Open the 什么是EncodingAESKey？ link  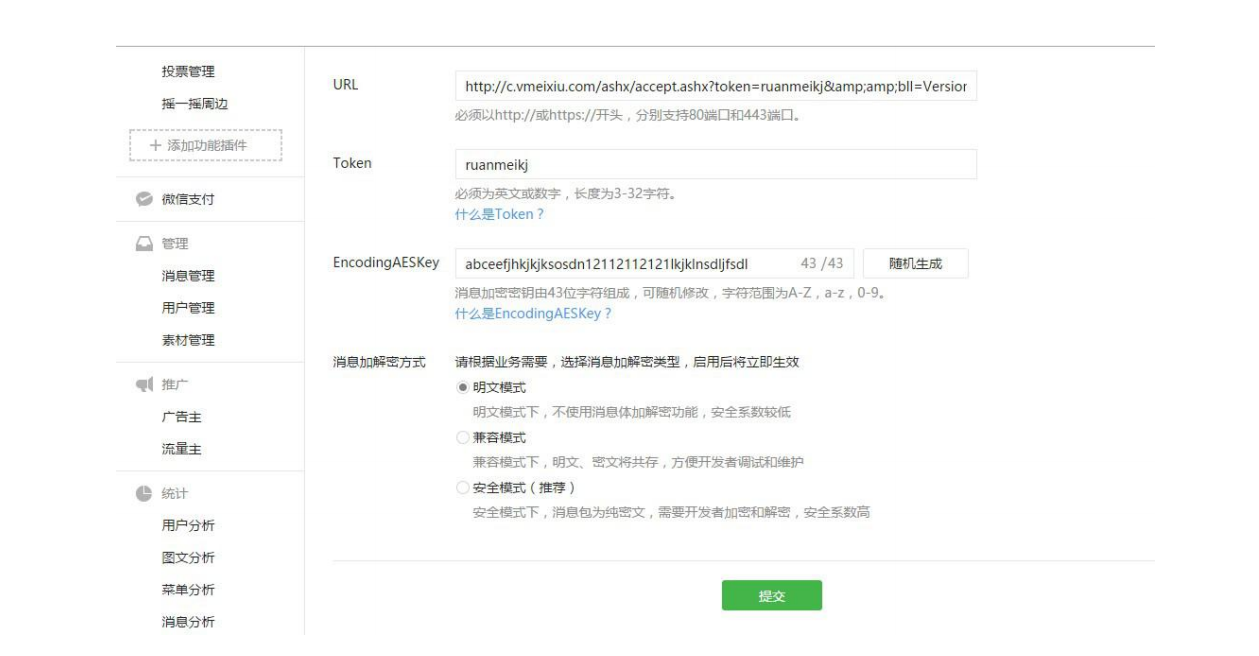533,313
